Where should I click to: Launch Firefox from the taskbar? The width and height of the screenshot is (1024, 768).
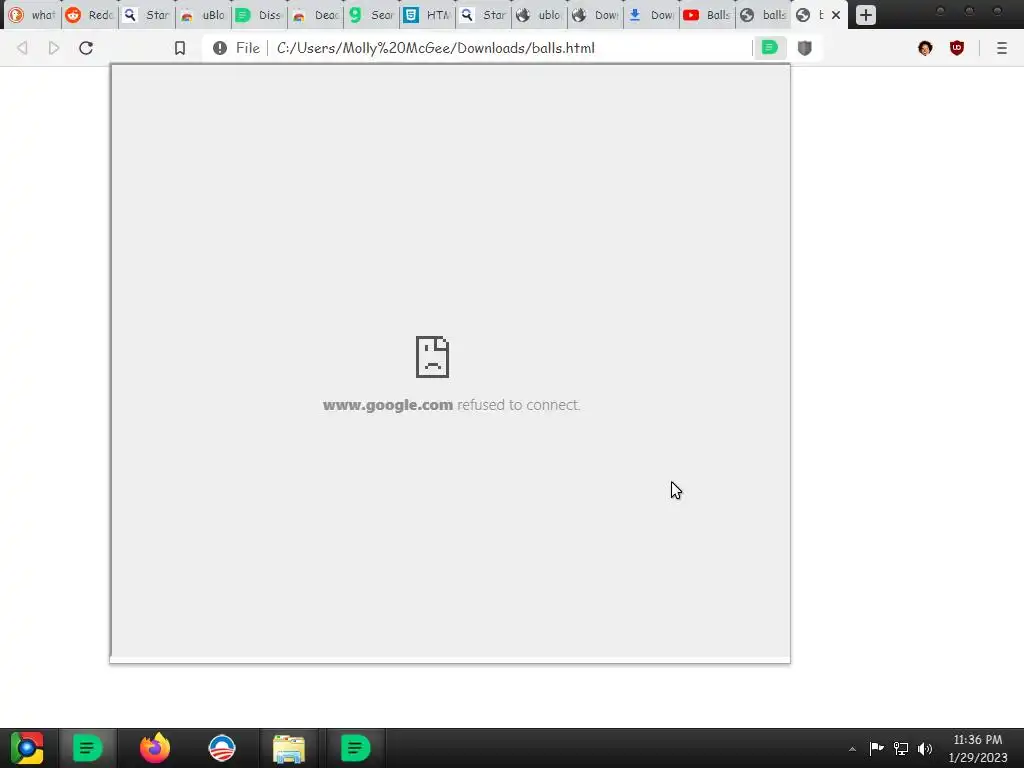point(155,748)
